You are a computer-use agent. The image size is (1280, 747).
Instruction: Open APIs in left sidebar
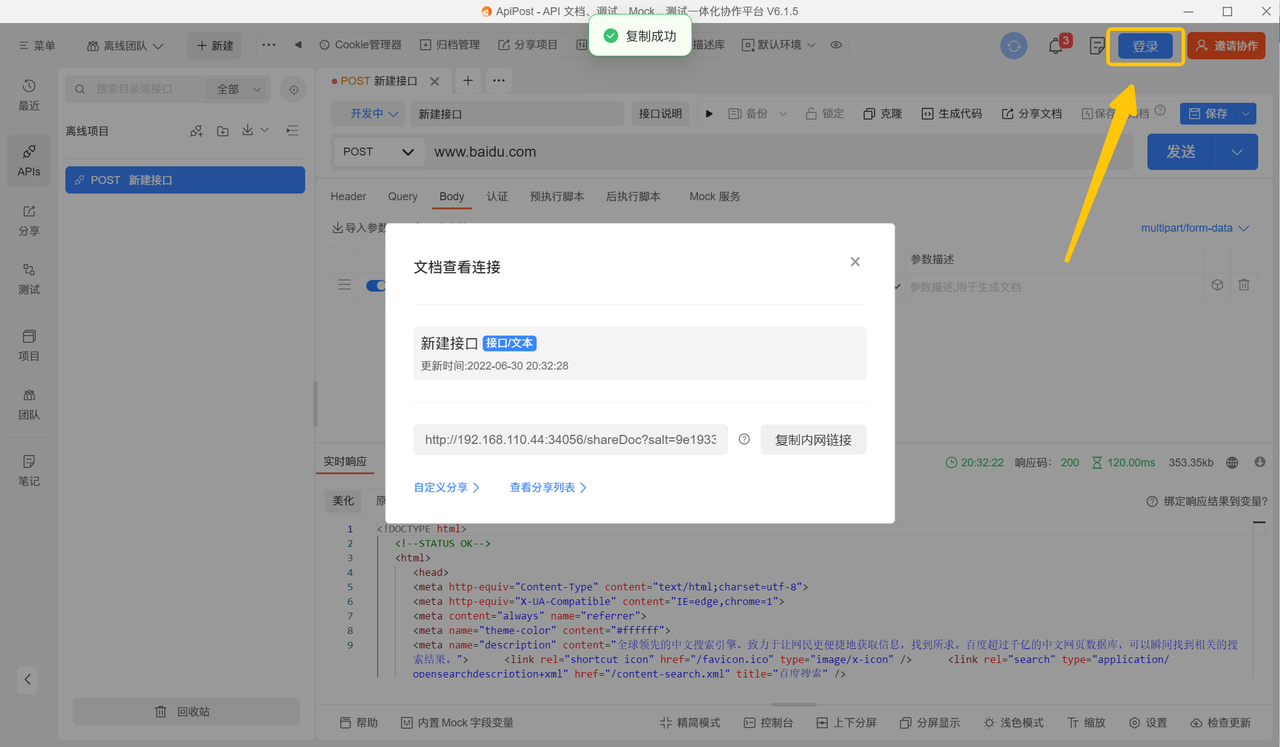(29, 161)
